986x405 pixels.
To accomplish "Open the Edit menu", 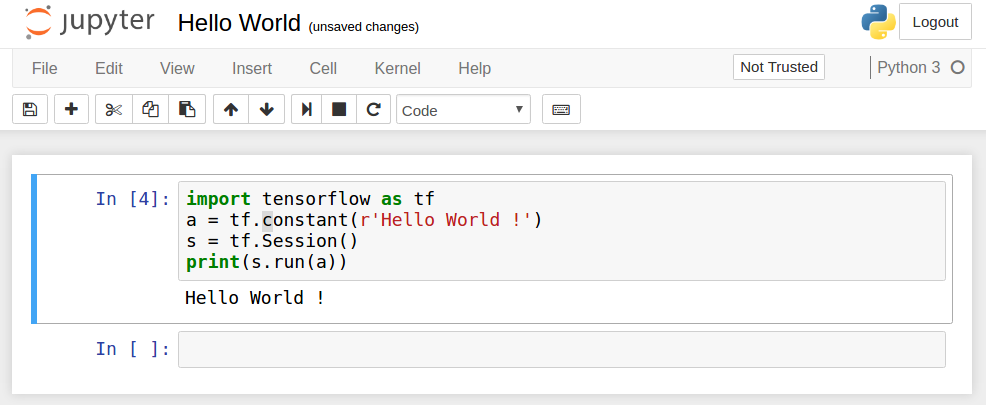I will coord(109,68).
